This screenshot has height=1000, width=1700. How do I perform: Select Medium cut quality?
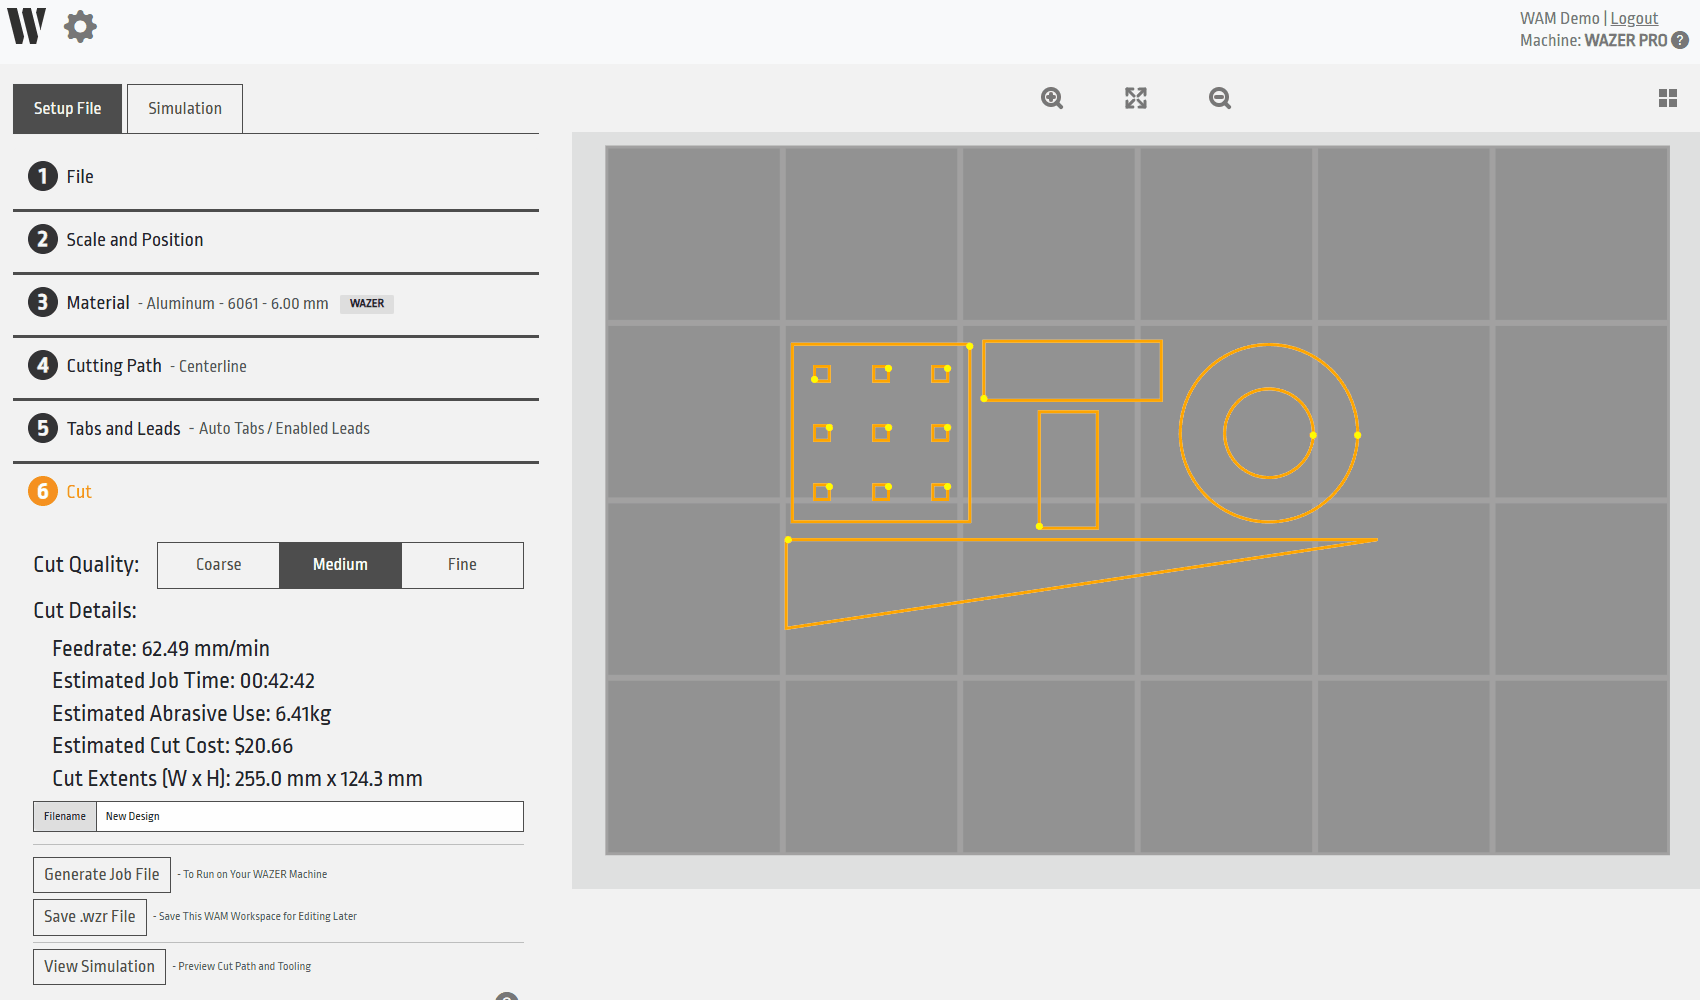pos(340,565)
